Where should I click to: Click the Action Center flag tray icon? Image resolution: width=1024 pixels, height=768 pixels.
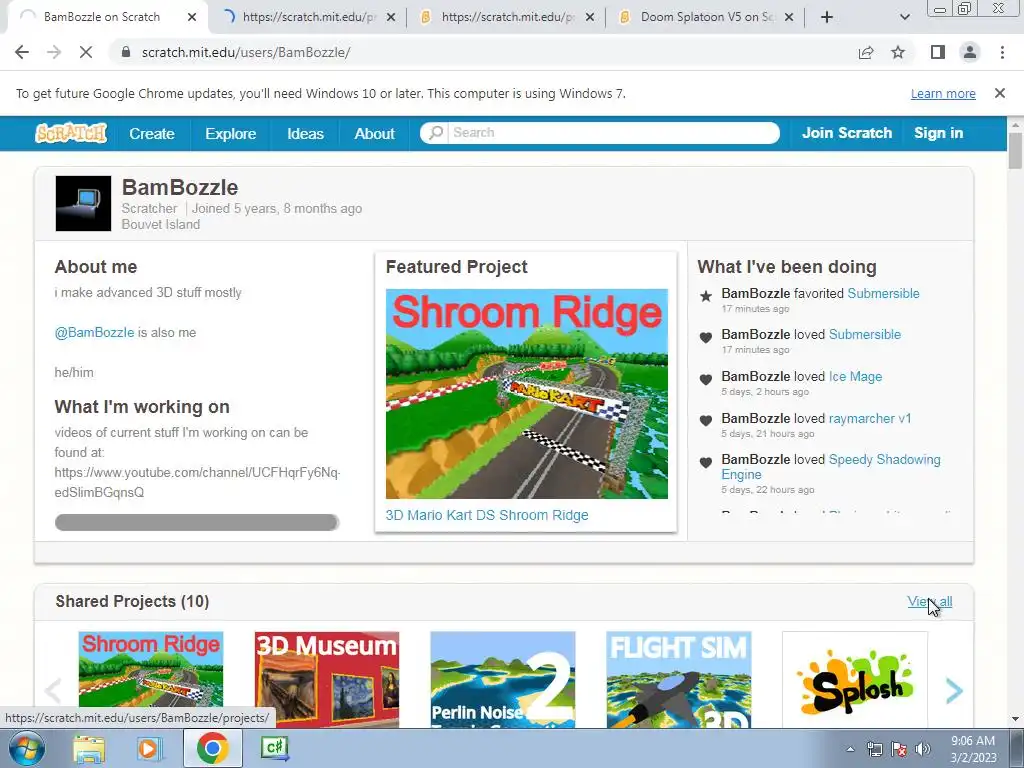pyautogui.click(x=899, y=749)
